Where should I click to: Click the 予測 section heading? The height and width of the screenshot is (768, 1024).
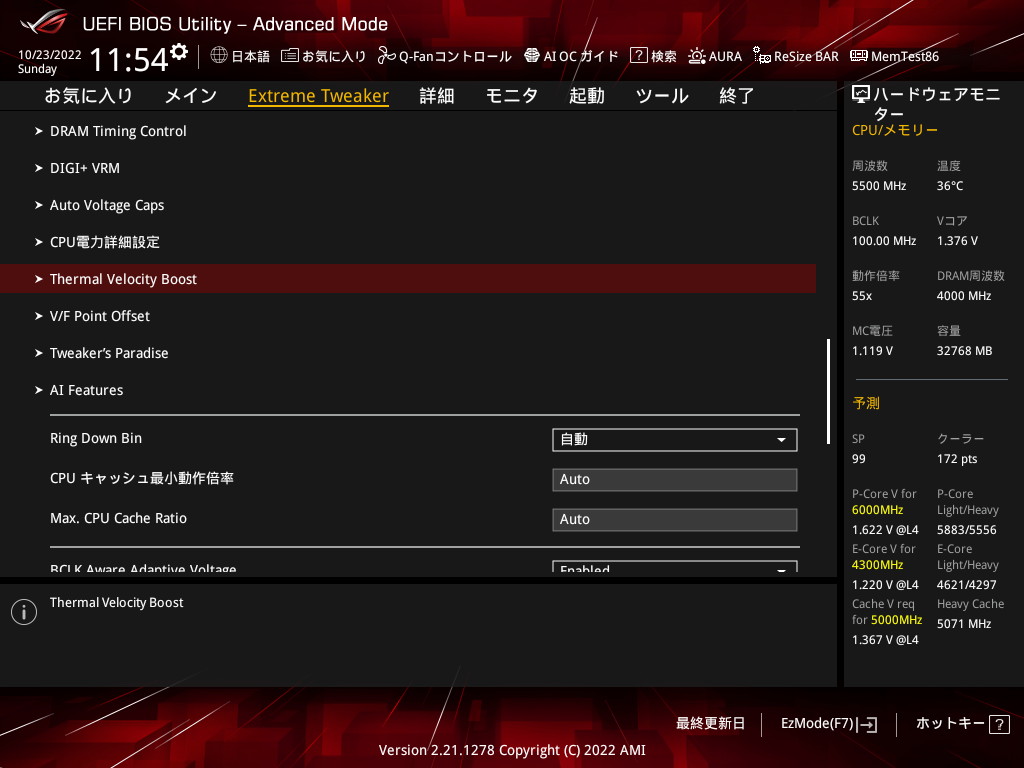point(866,403)
